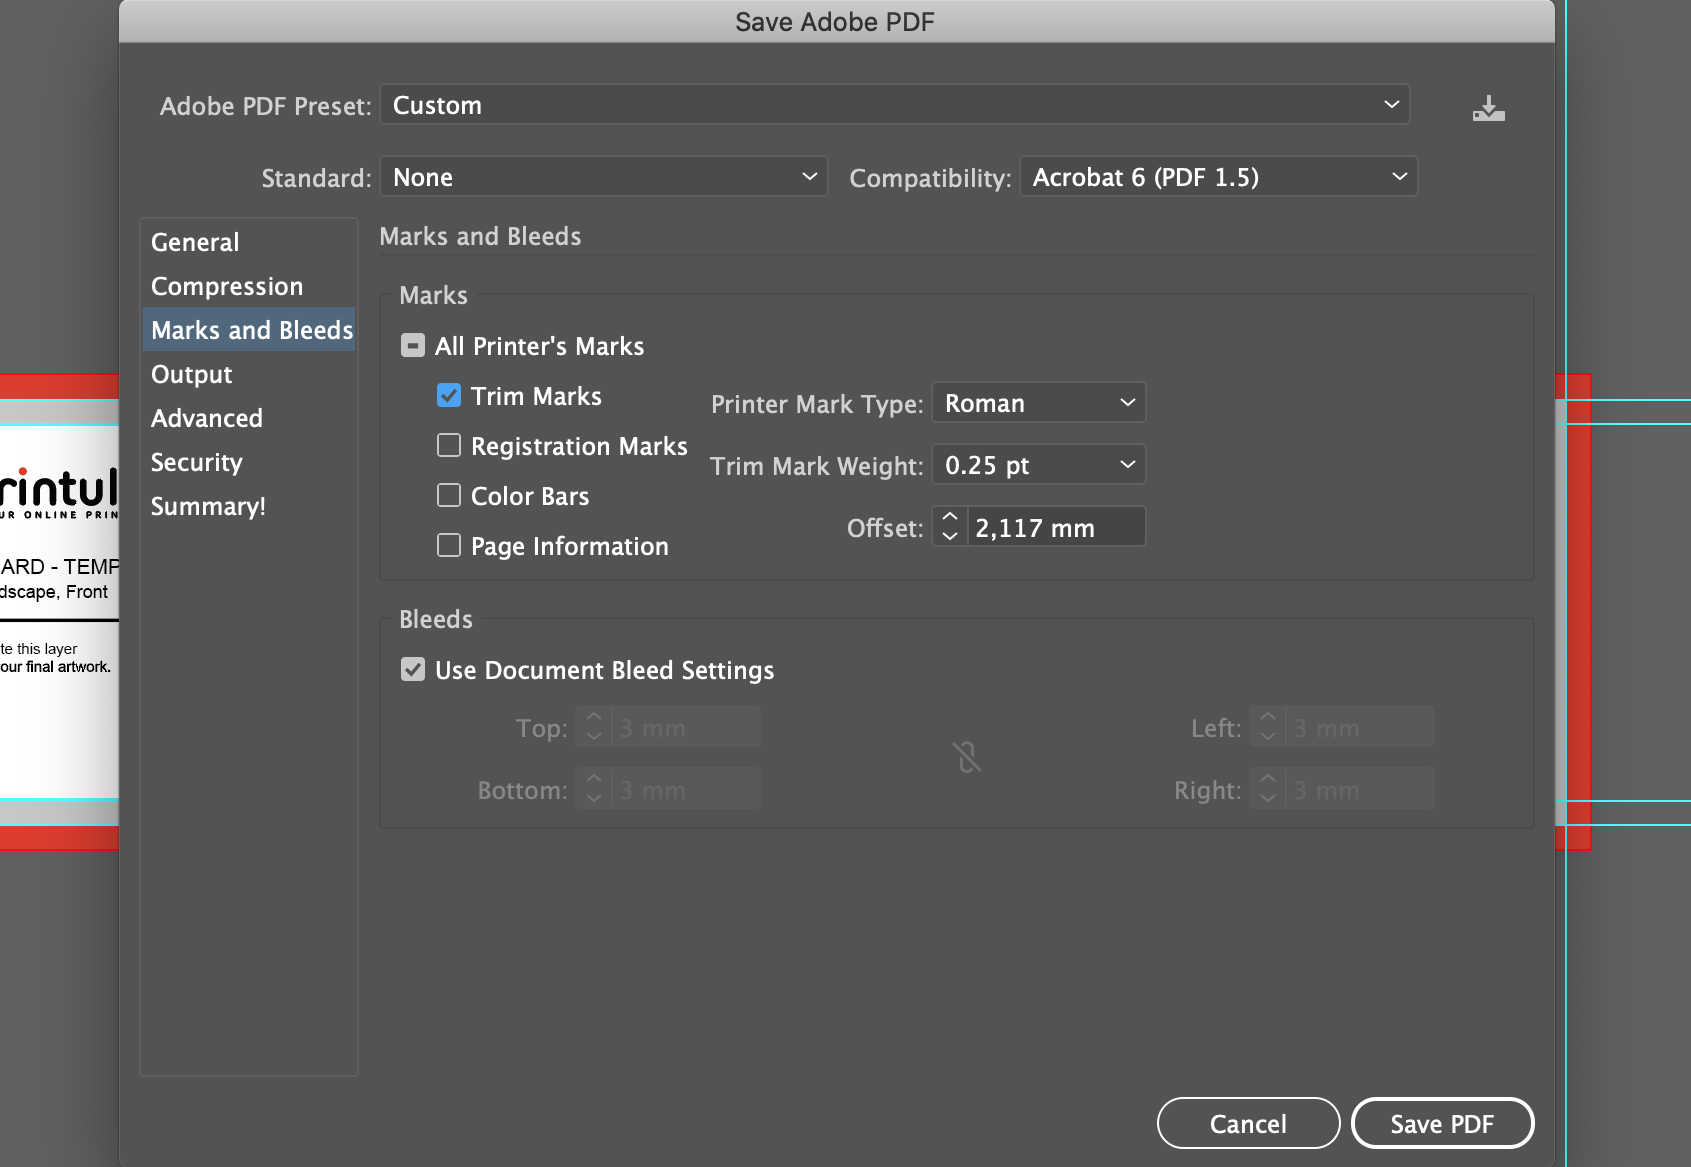Viewport: 1691px width, 1167px height.
Task: Save the PDF preset using download icon
Action: (1488, 108)
